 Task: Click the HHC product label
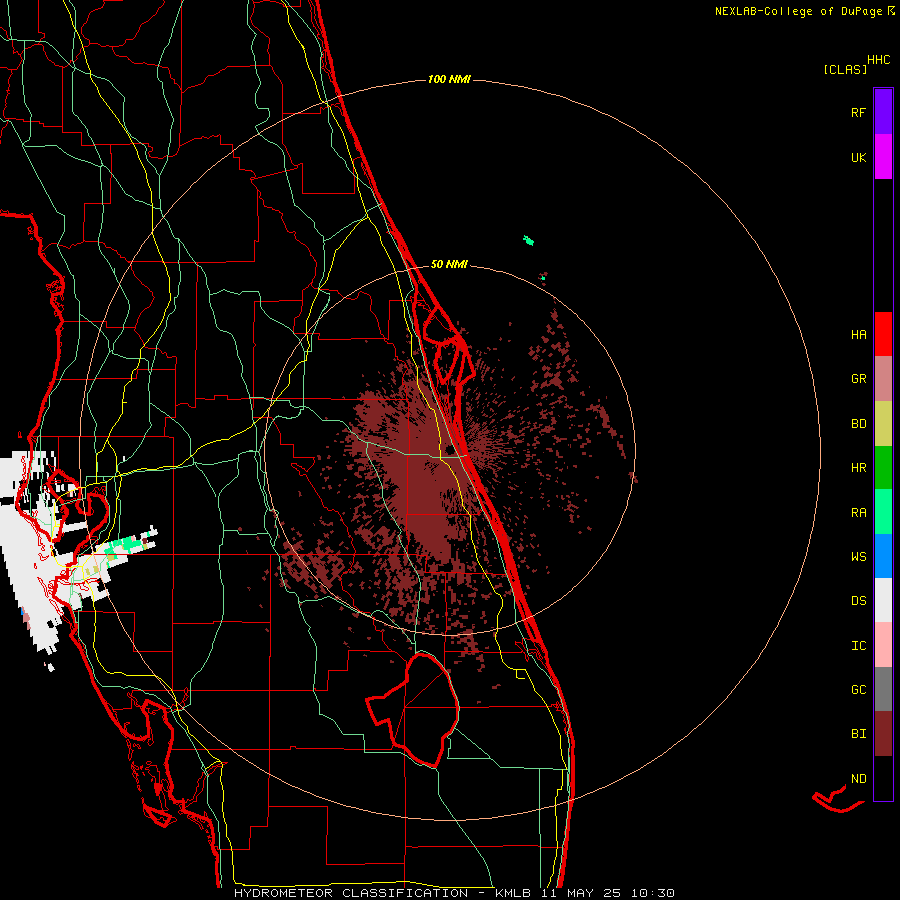click(878, 60)
